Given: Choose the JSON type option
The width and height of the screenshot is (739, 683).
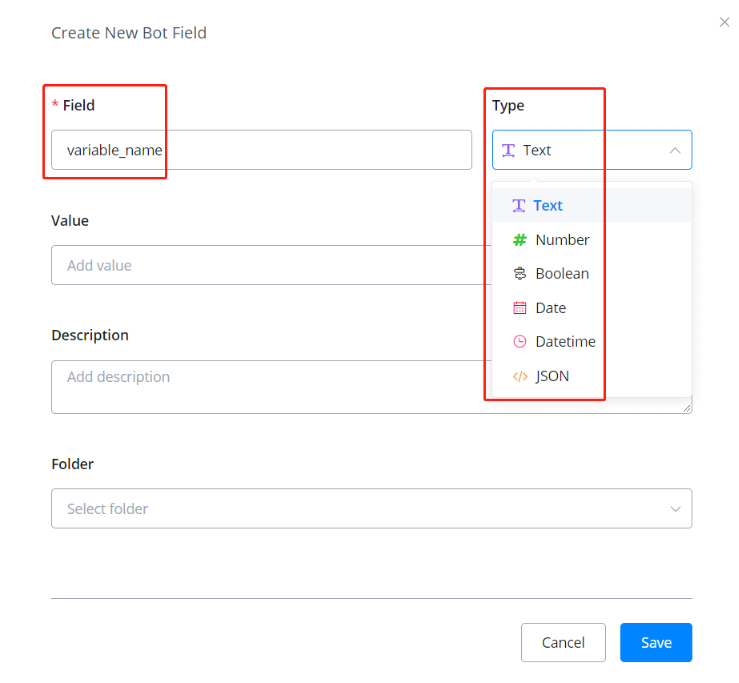Looking at the screenshot, I should click(552, 377).
